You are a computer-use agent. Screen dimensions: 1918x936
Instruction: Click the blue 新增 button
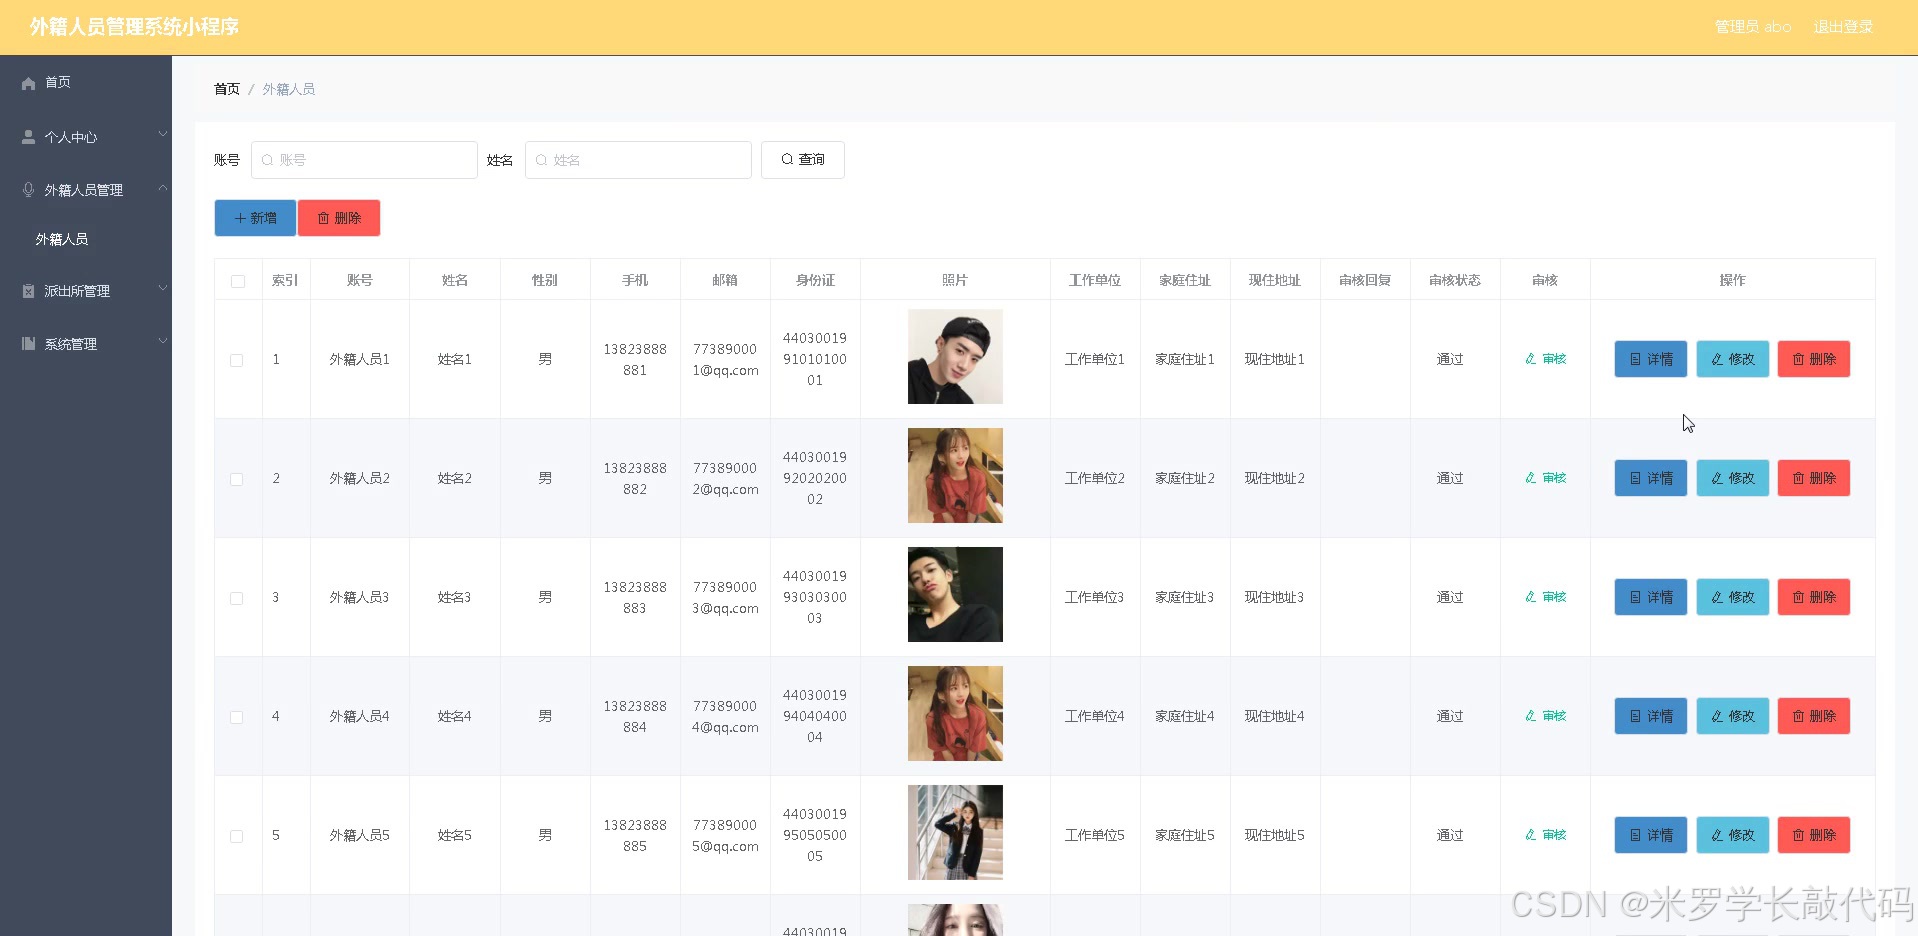tap(255, 218)
